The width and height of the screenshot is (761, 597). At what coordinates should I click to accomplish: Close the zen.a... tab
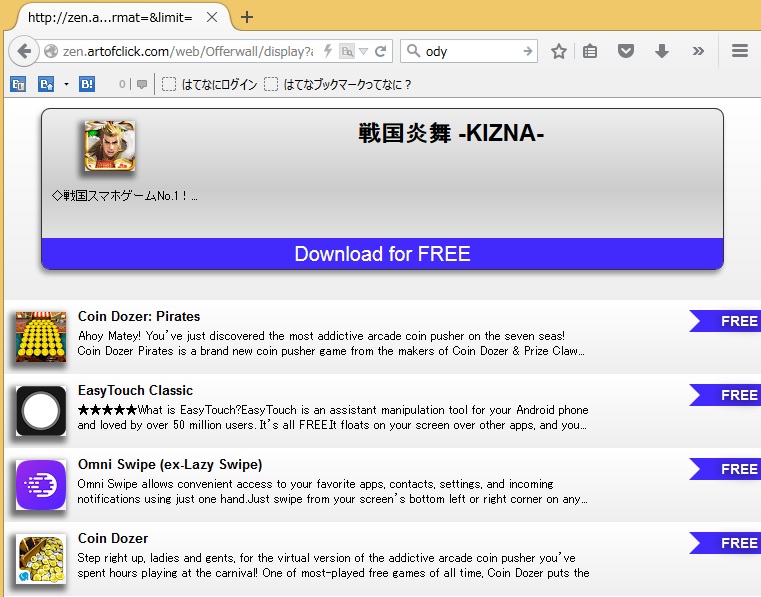pos(212,17)
